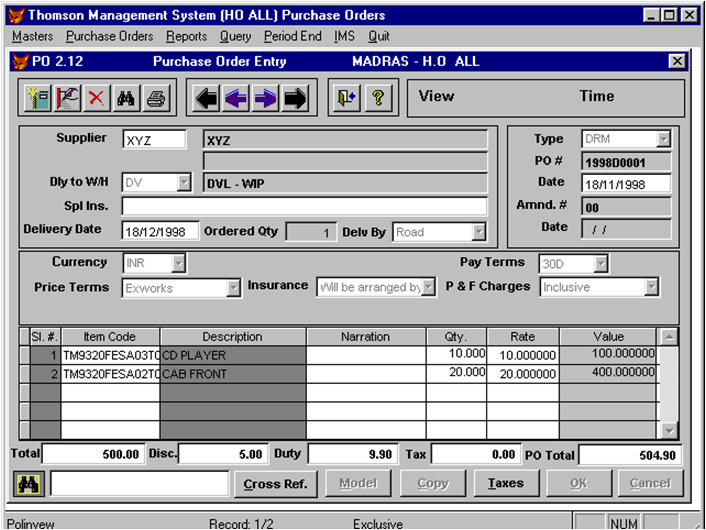Image resolution: width=706 pixels, height=530 pixels.
Task: Click the Delivery Date field
Action: [x=160, y=231]
